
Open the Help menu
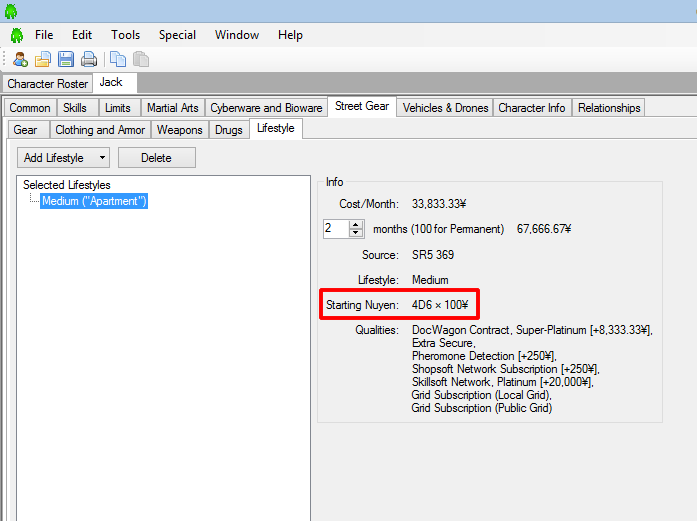click(290, 35)
